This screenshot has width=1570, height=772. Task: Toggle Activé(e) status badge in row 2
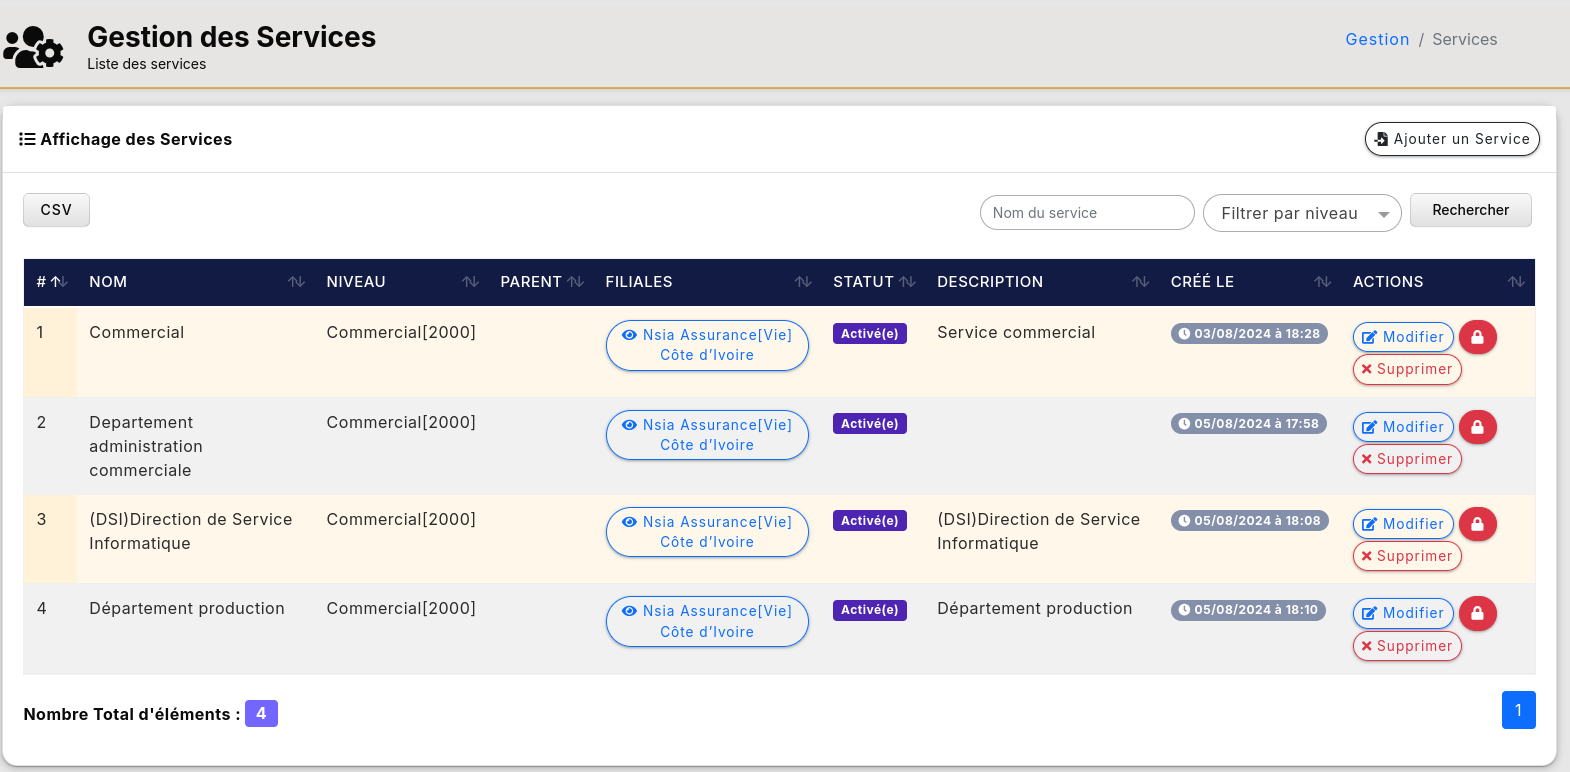[x=869, y=424]
